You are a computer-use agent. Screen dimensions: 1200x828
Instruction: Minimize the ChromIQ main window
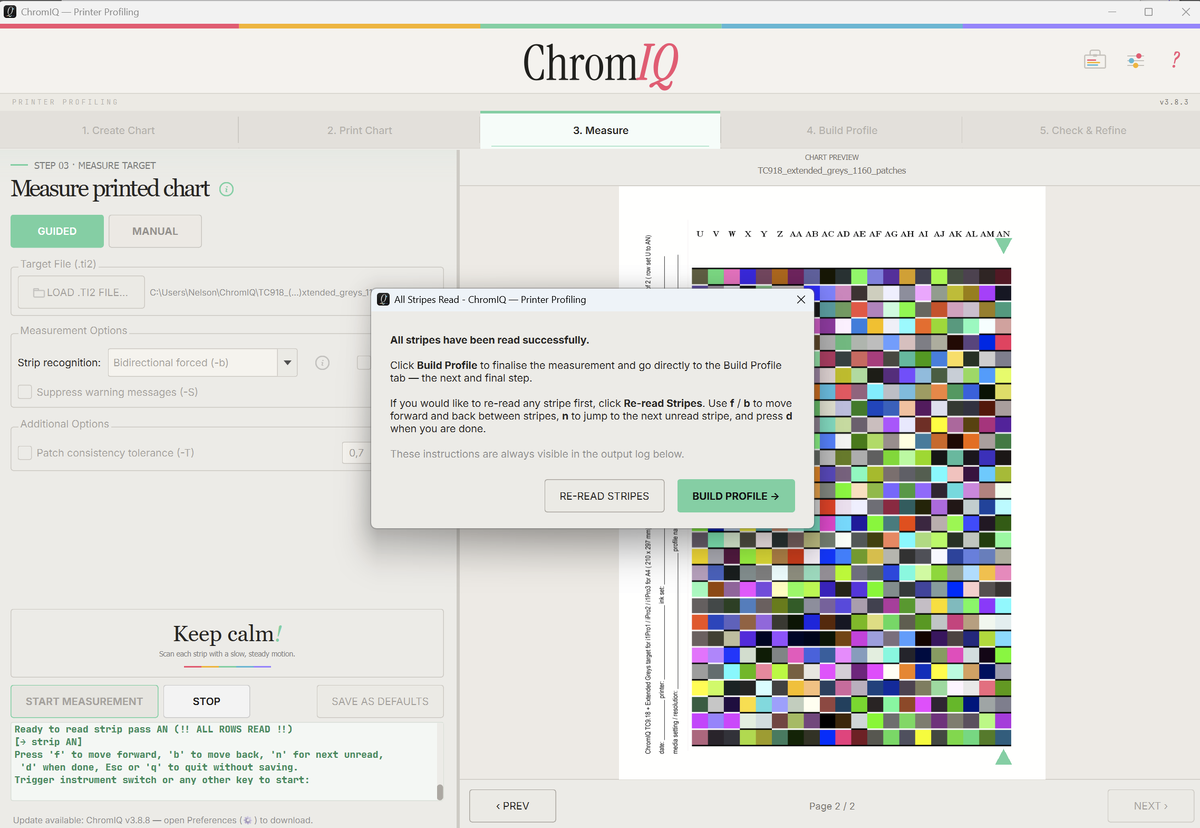(x=1113, y=12)
